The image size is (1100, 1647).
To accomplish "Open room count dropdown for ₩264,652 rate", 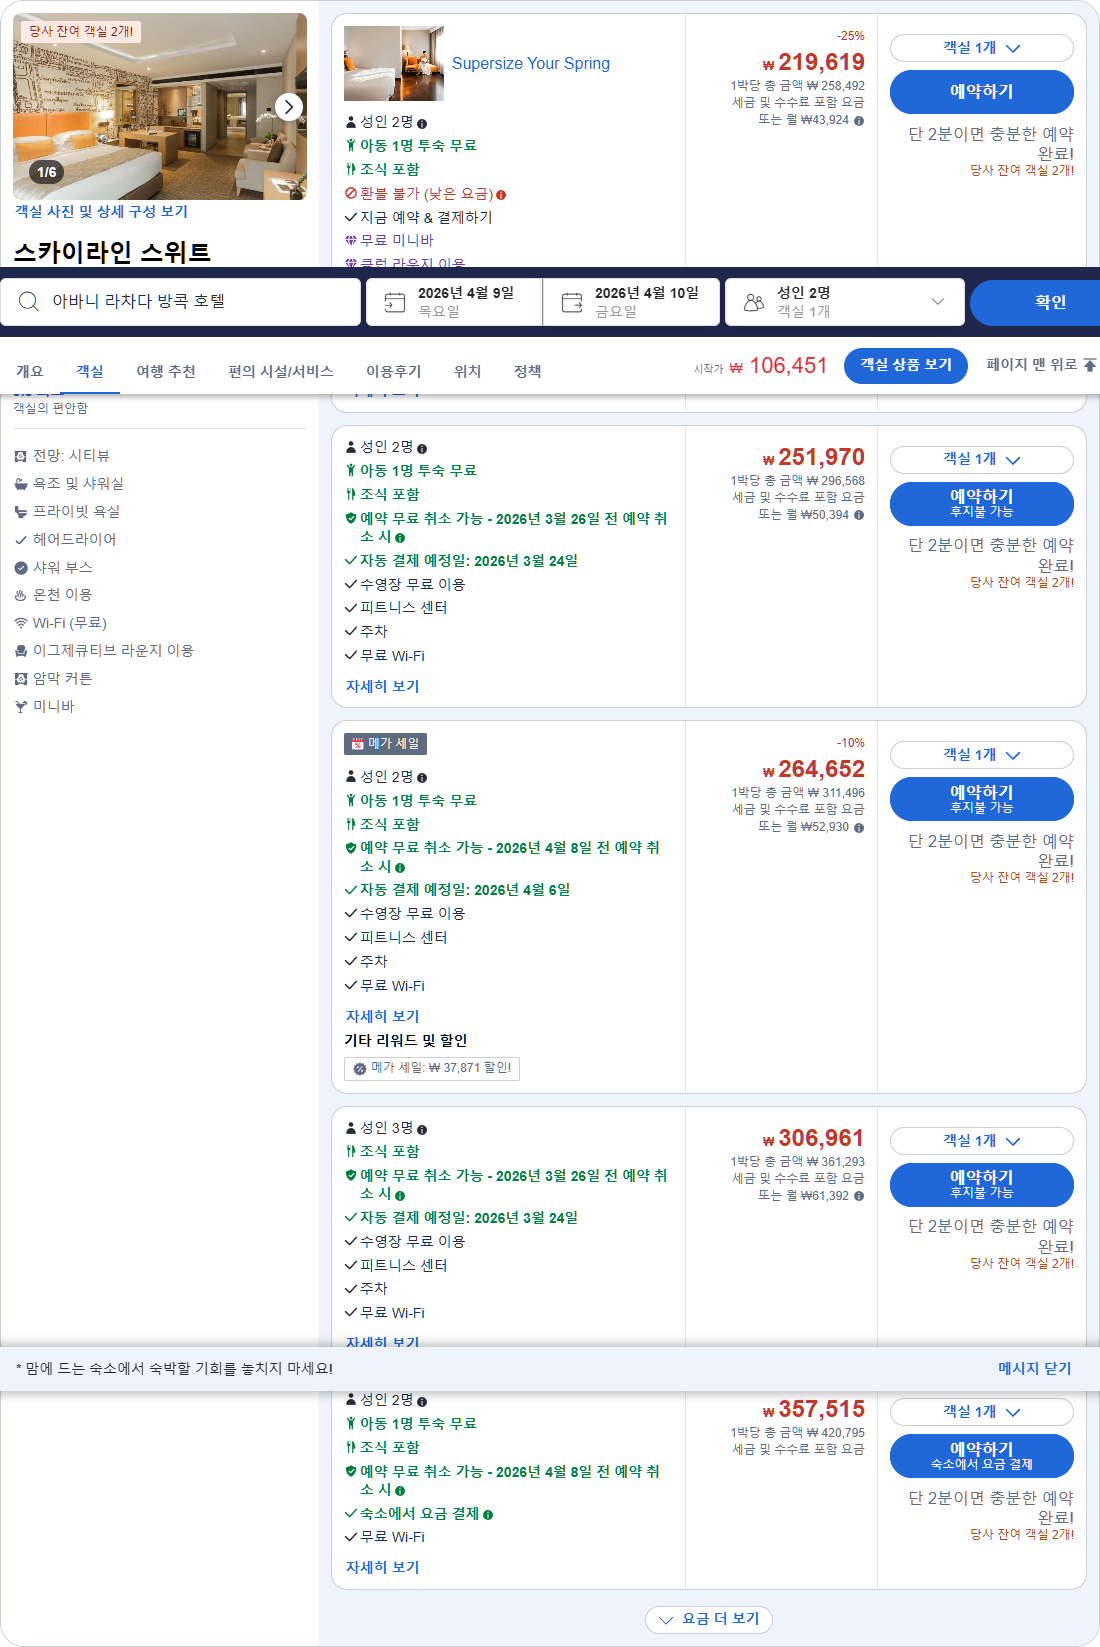I will [x=981, y=755].
